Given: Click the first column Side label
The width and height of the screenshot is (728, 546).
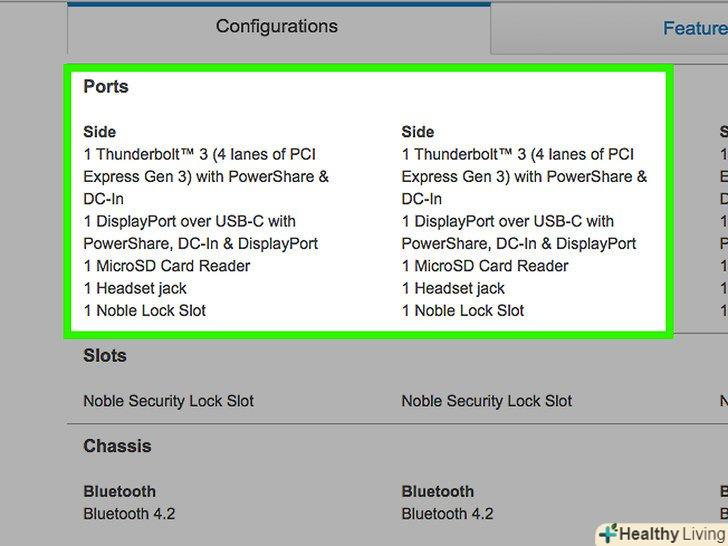Looking at the screenshot, I should [100, 132].
